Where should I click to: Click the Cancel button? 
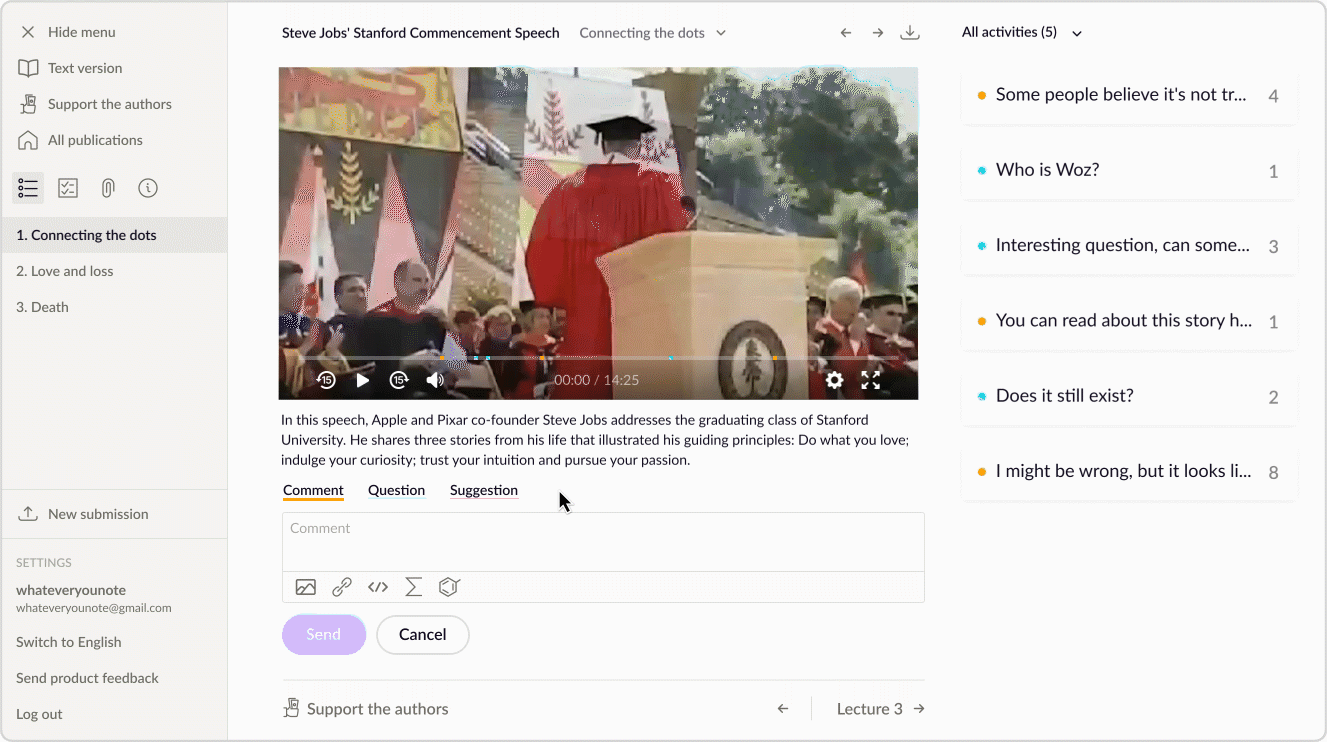pos(422,634)
